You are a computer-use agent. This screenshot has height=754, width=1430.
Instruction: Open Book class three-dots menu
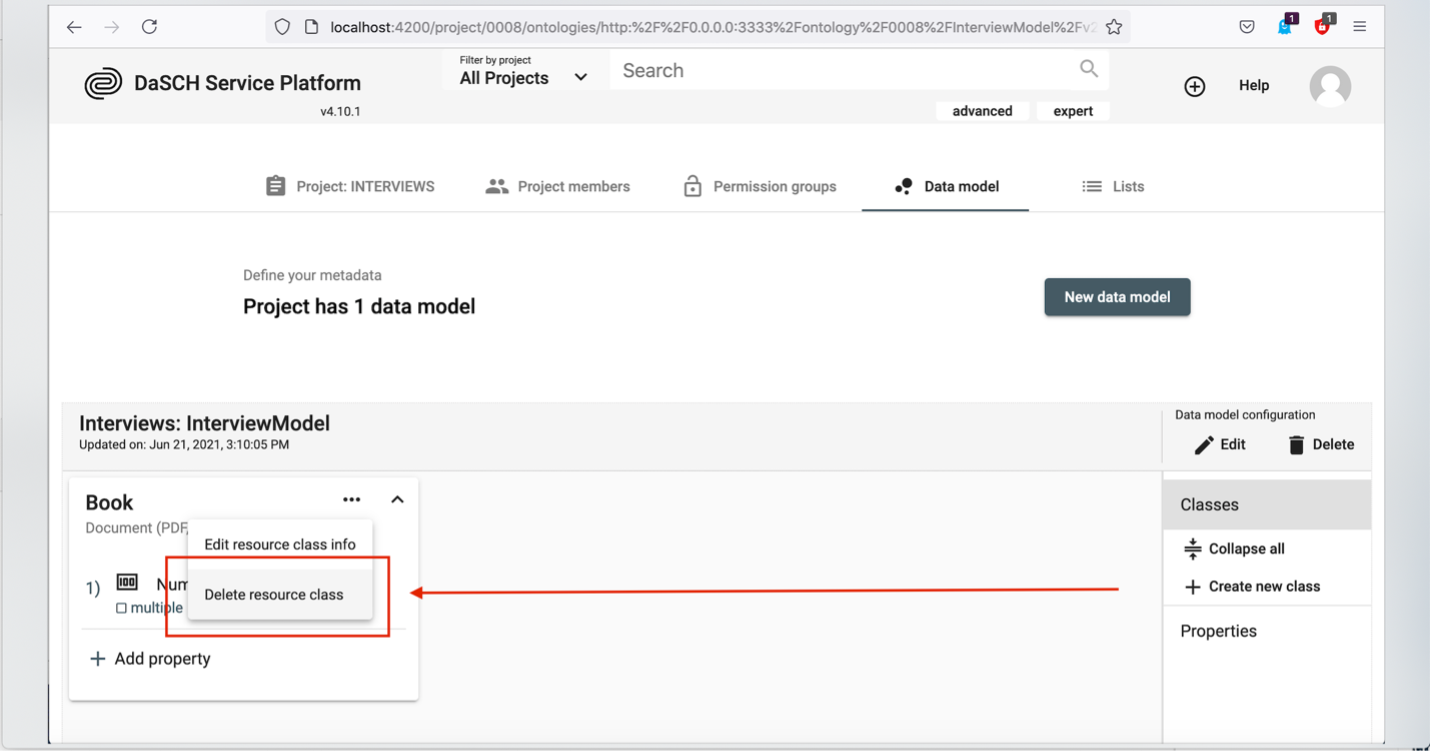351,500
